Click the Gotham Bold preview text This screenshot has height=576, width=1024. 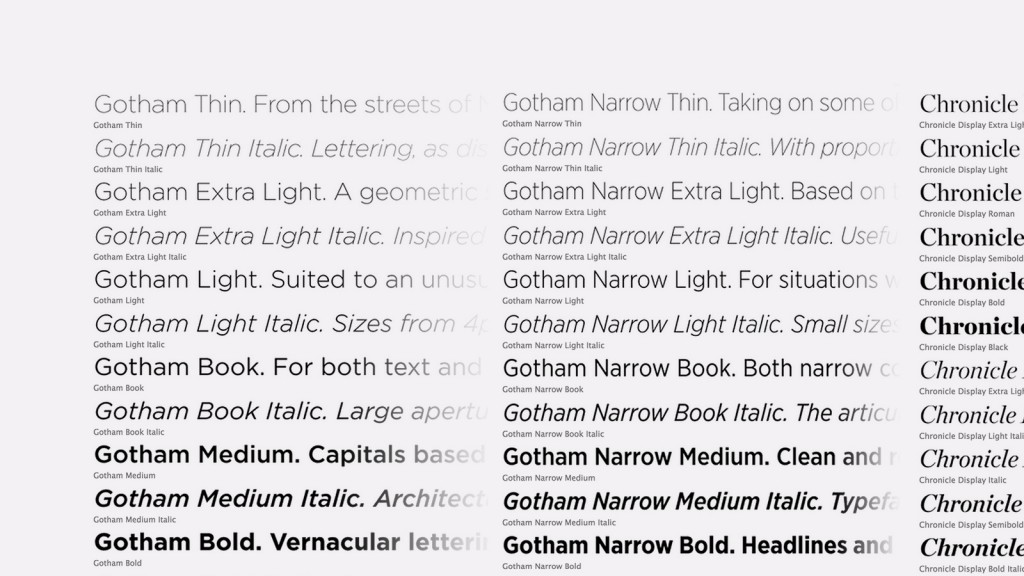point(291,543)
